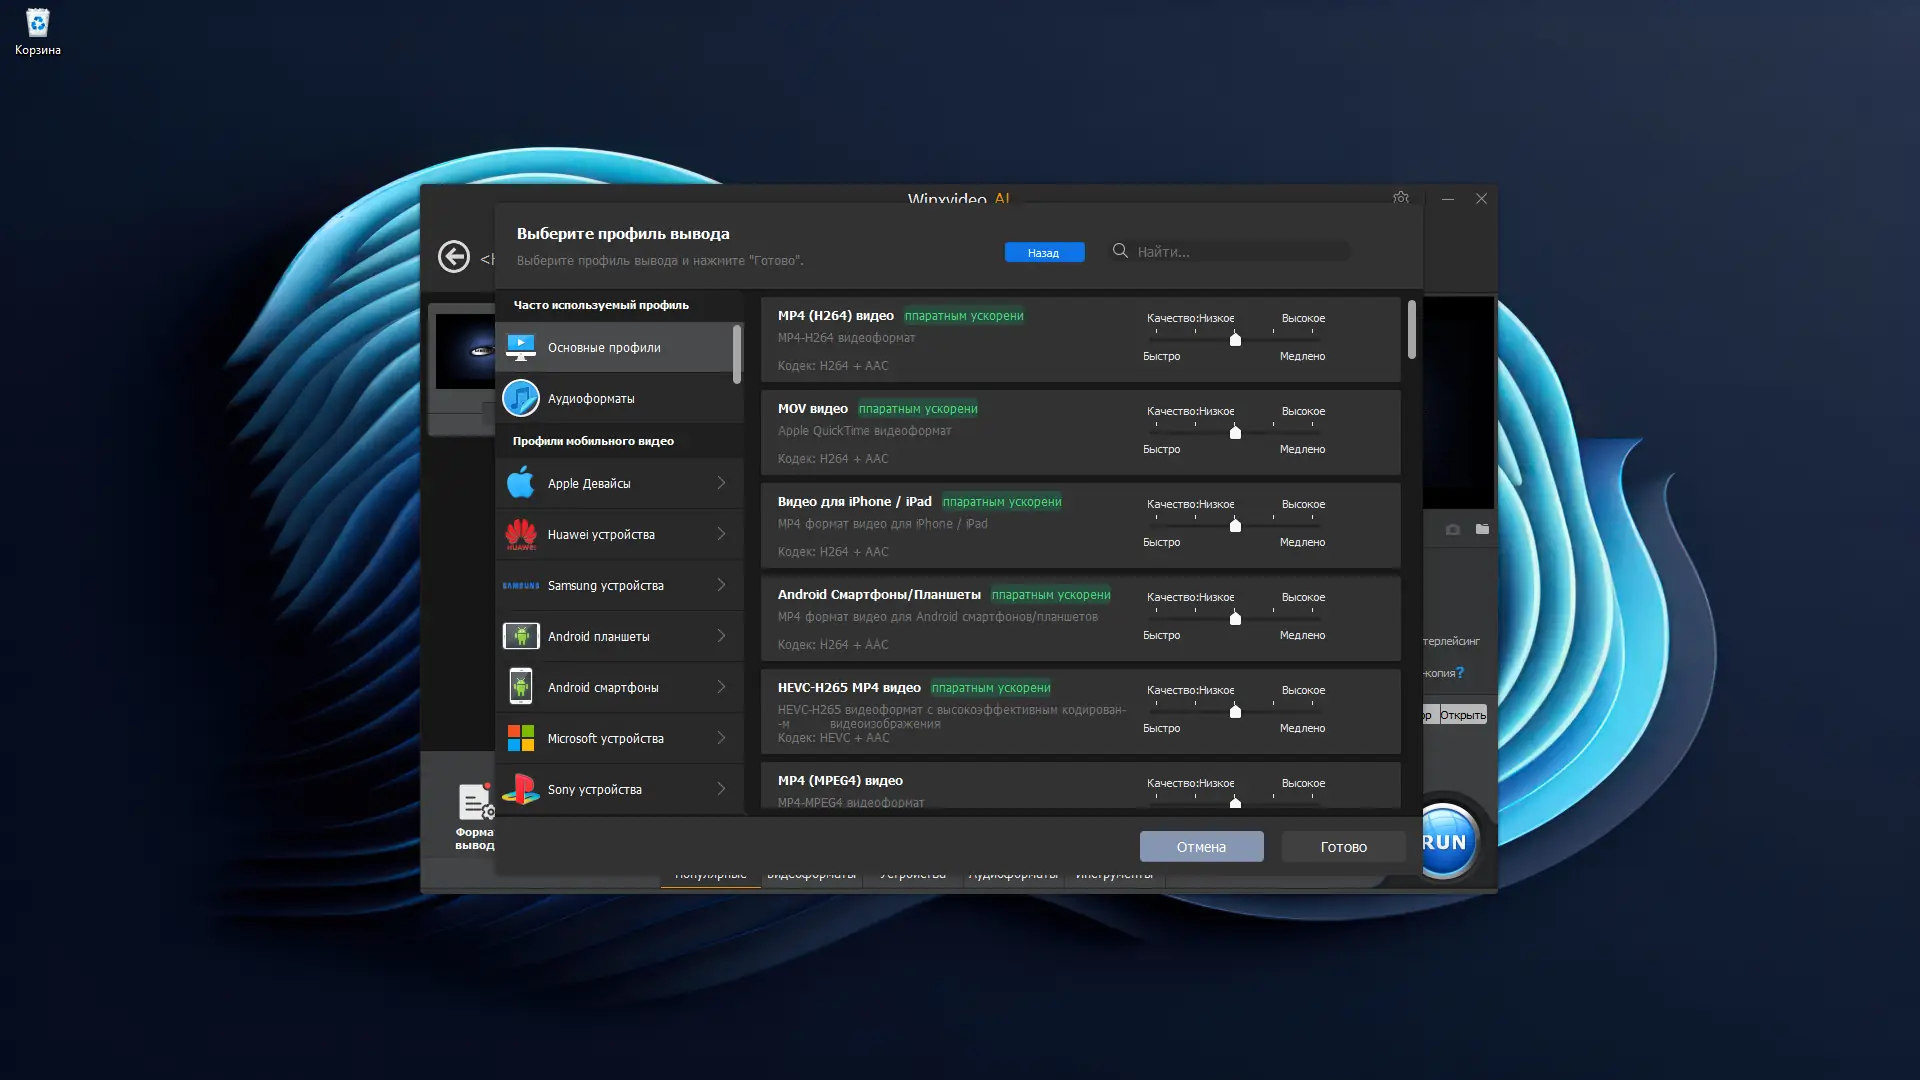Screen dimensions: 1920x1080
Task: Click the Найти search field
Action: pyautogui.click(x=1240, y=252)
